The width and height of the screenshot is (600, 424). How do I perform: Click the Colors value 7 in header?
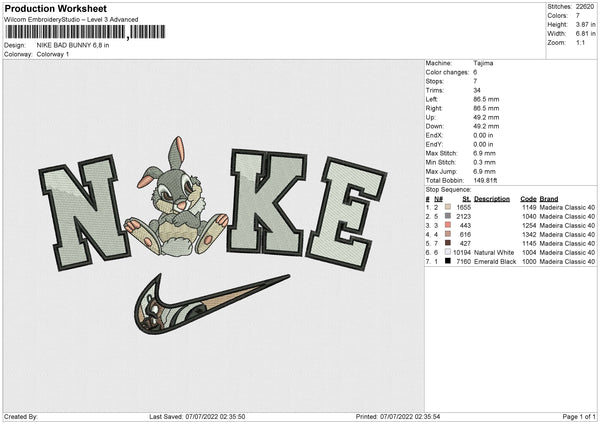coord(578,16)
